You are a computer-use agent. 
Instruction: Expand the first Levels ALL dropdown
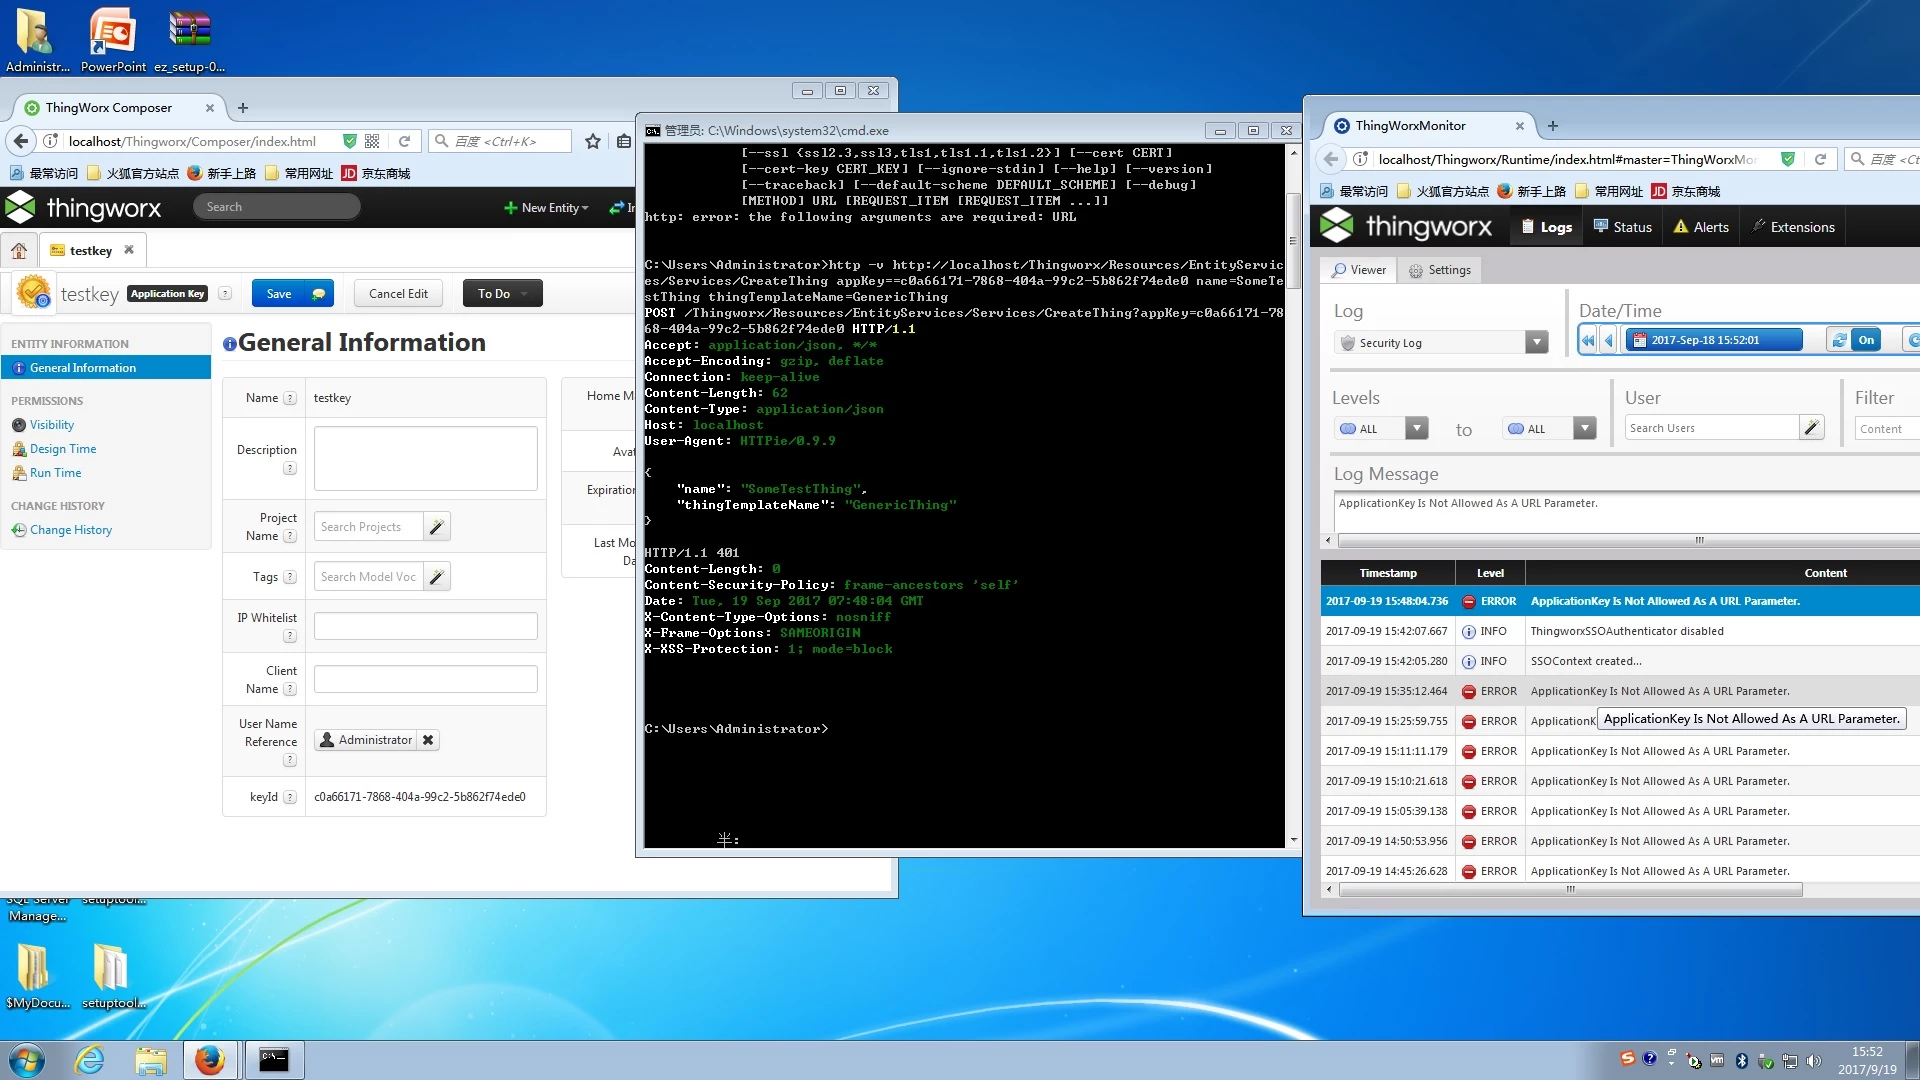tap(1417, 429)
